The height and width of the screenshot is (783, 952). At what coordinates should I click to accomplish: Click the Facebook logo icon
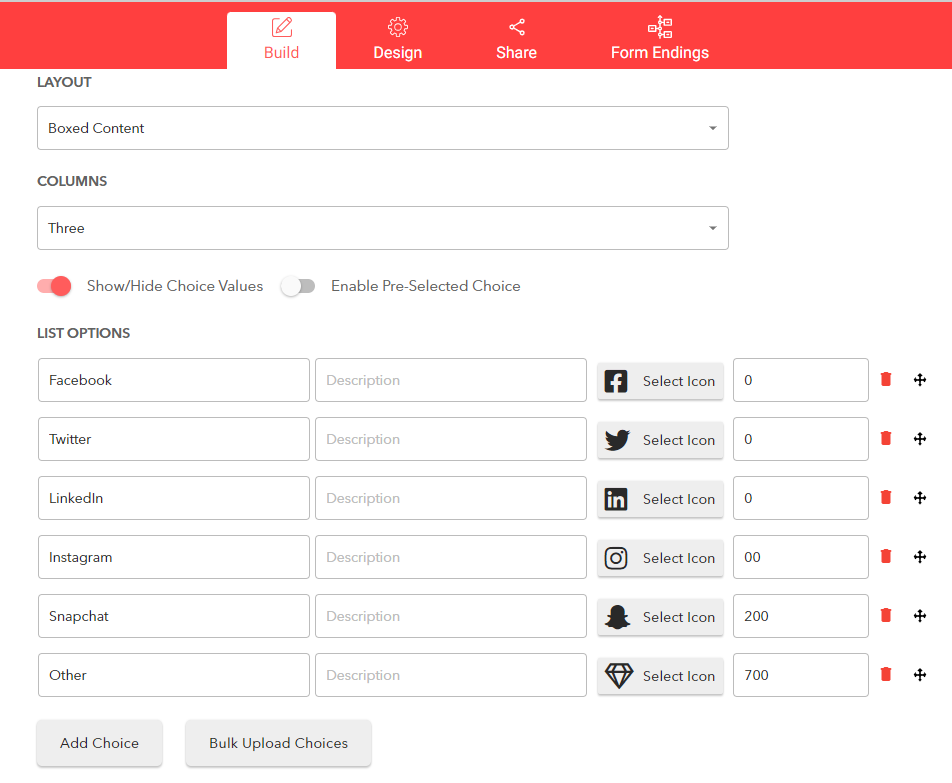[616, 381]
